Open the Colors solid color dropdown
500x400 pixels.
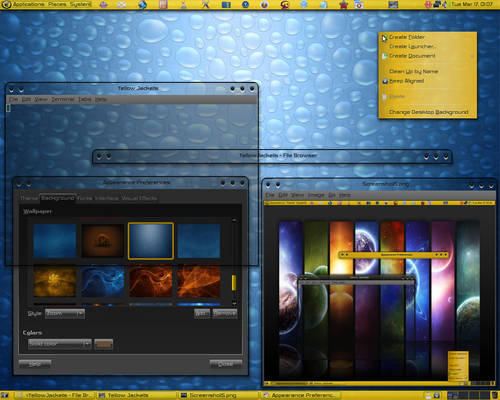59,344
